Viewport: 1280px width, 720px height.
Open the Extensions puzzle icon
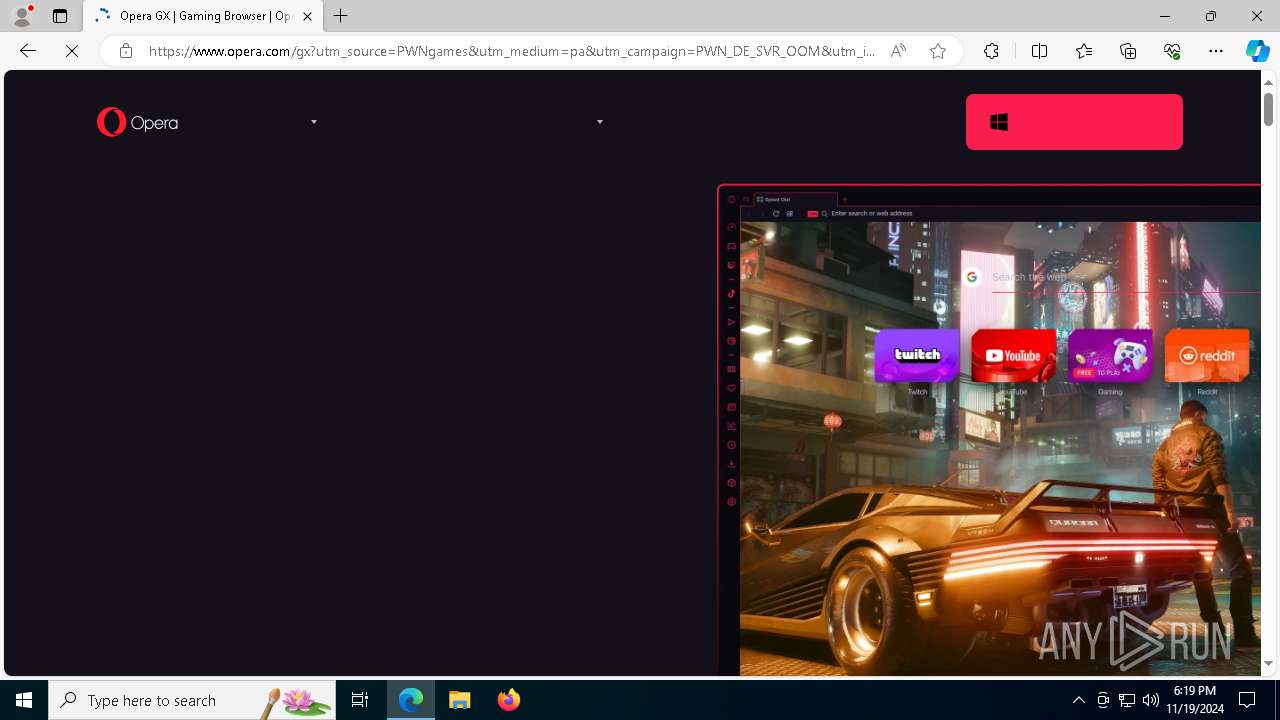991,51
